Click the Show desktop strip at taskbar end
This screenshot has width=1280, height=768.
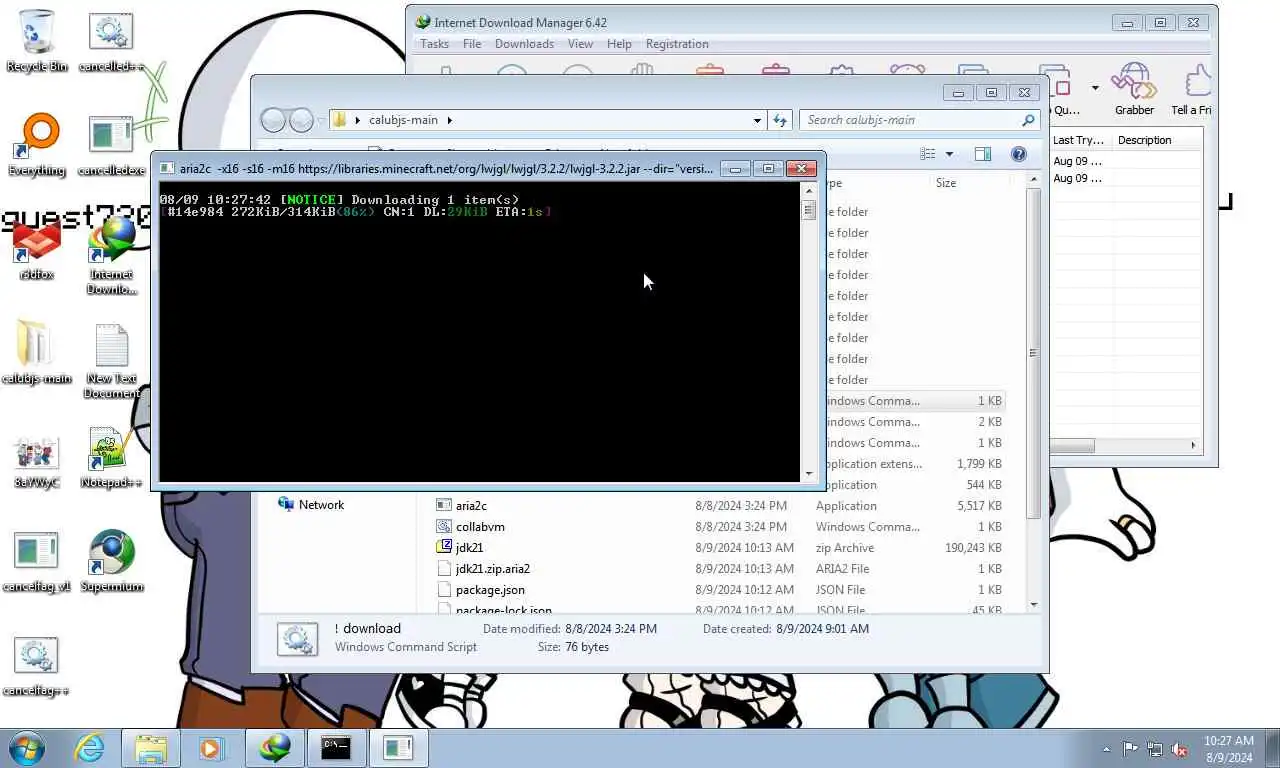click(1272, 749)
